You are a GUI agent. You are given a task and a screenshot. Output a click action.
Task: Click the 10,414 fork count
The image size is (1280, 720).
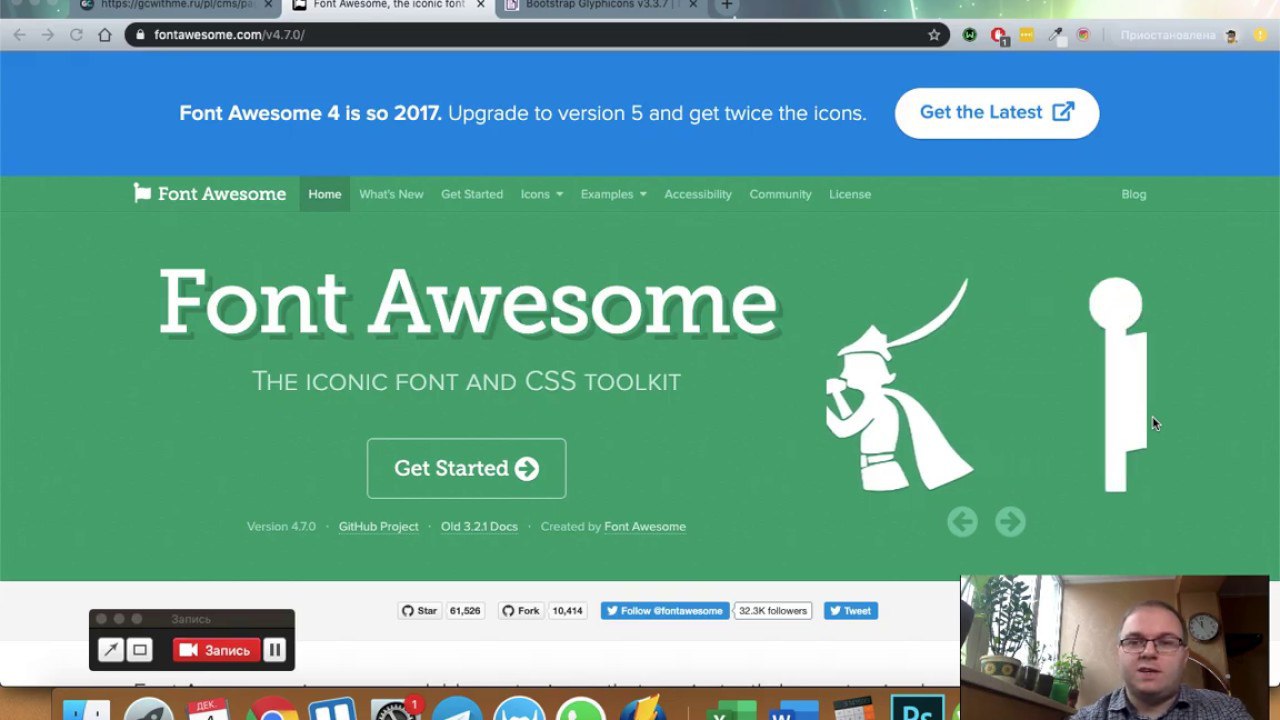coord(567,611)
